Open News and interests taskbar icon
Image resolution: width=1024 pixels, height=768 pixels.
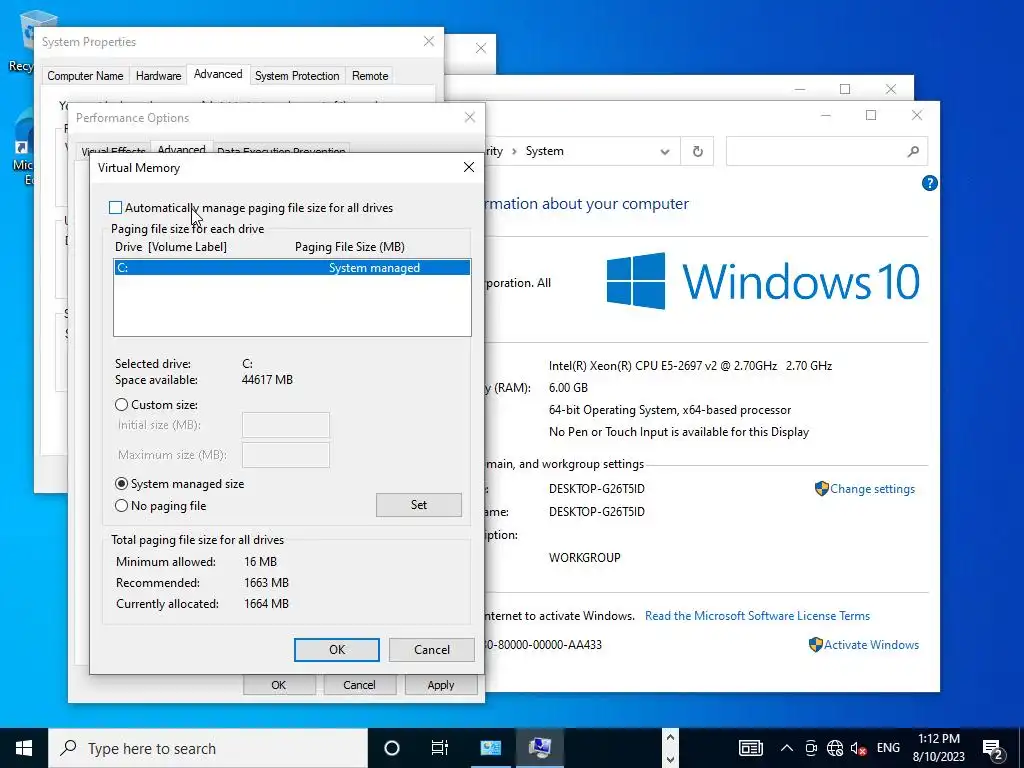750,748
